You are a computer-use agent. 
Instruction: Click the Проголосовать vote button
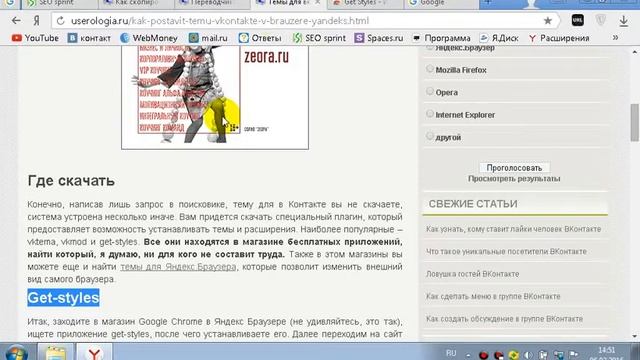point(514,168)
